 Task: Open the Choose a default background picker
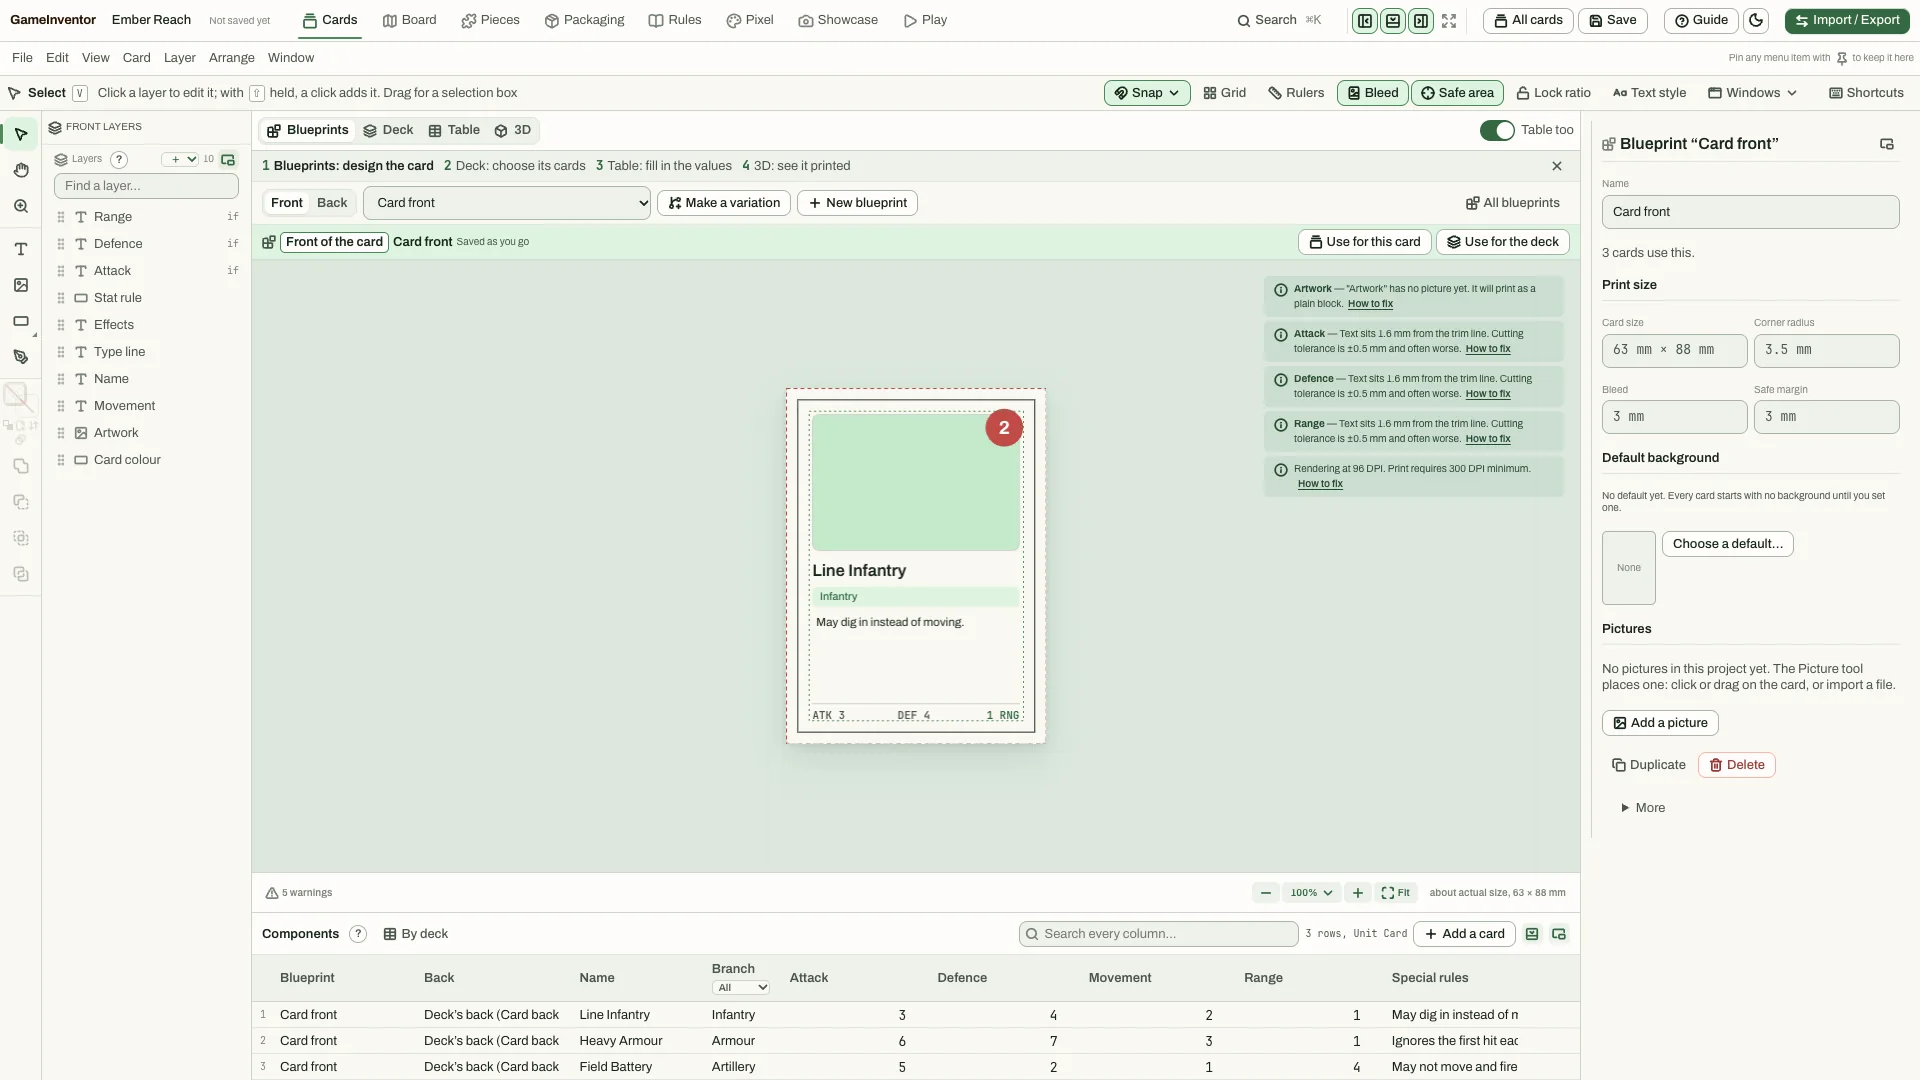(x=1728, y=544)
